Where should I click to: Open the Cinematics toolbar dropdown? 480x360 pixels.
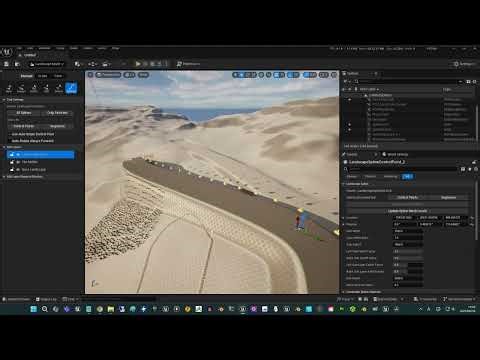107,64
